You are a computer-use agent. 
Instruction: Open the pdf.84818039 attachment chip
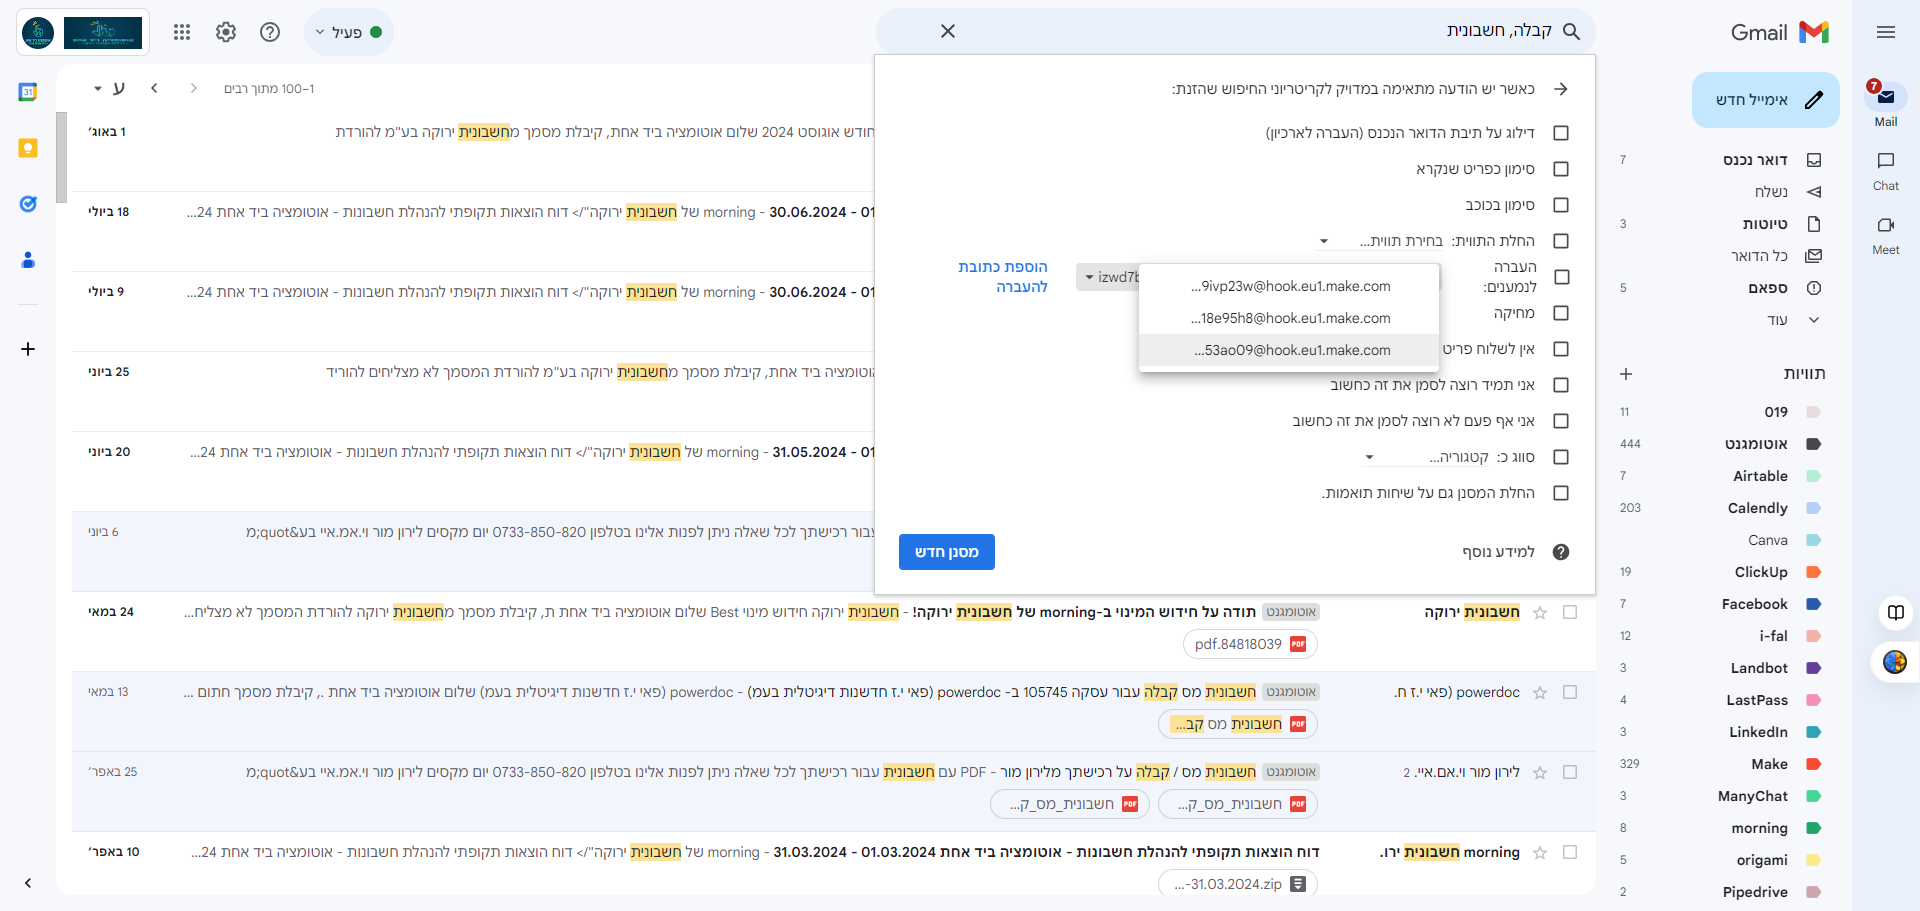coord(1250,644)
